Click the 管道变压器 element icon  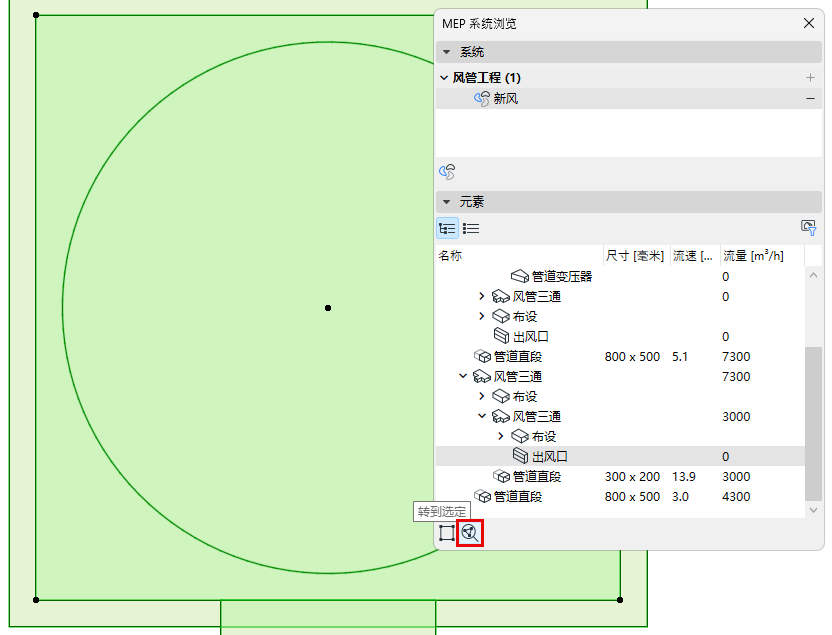click(519, 276)
